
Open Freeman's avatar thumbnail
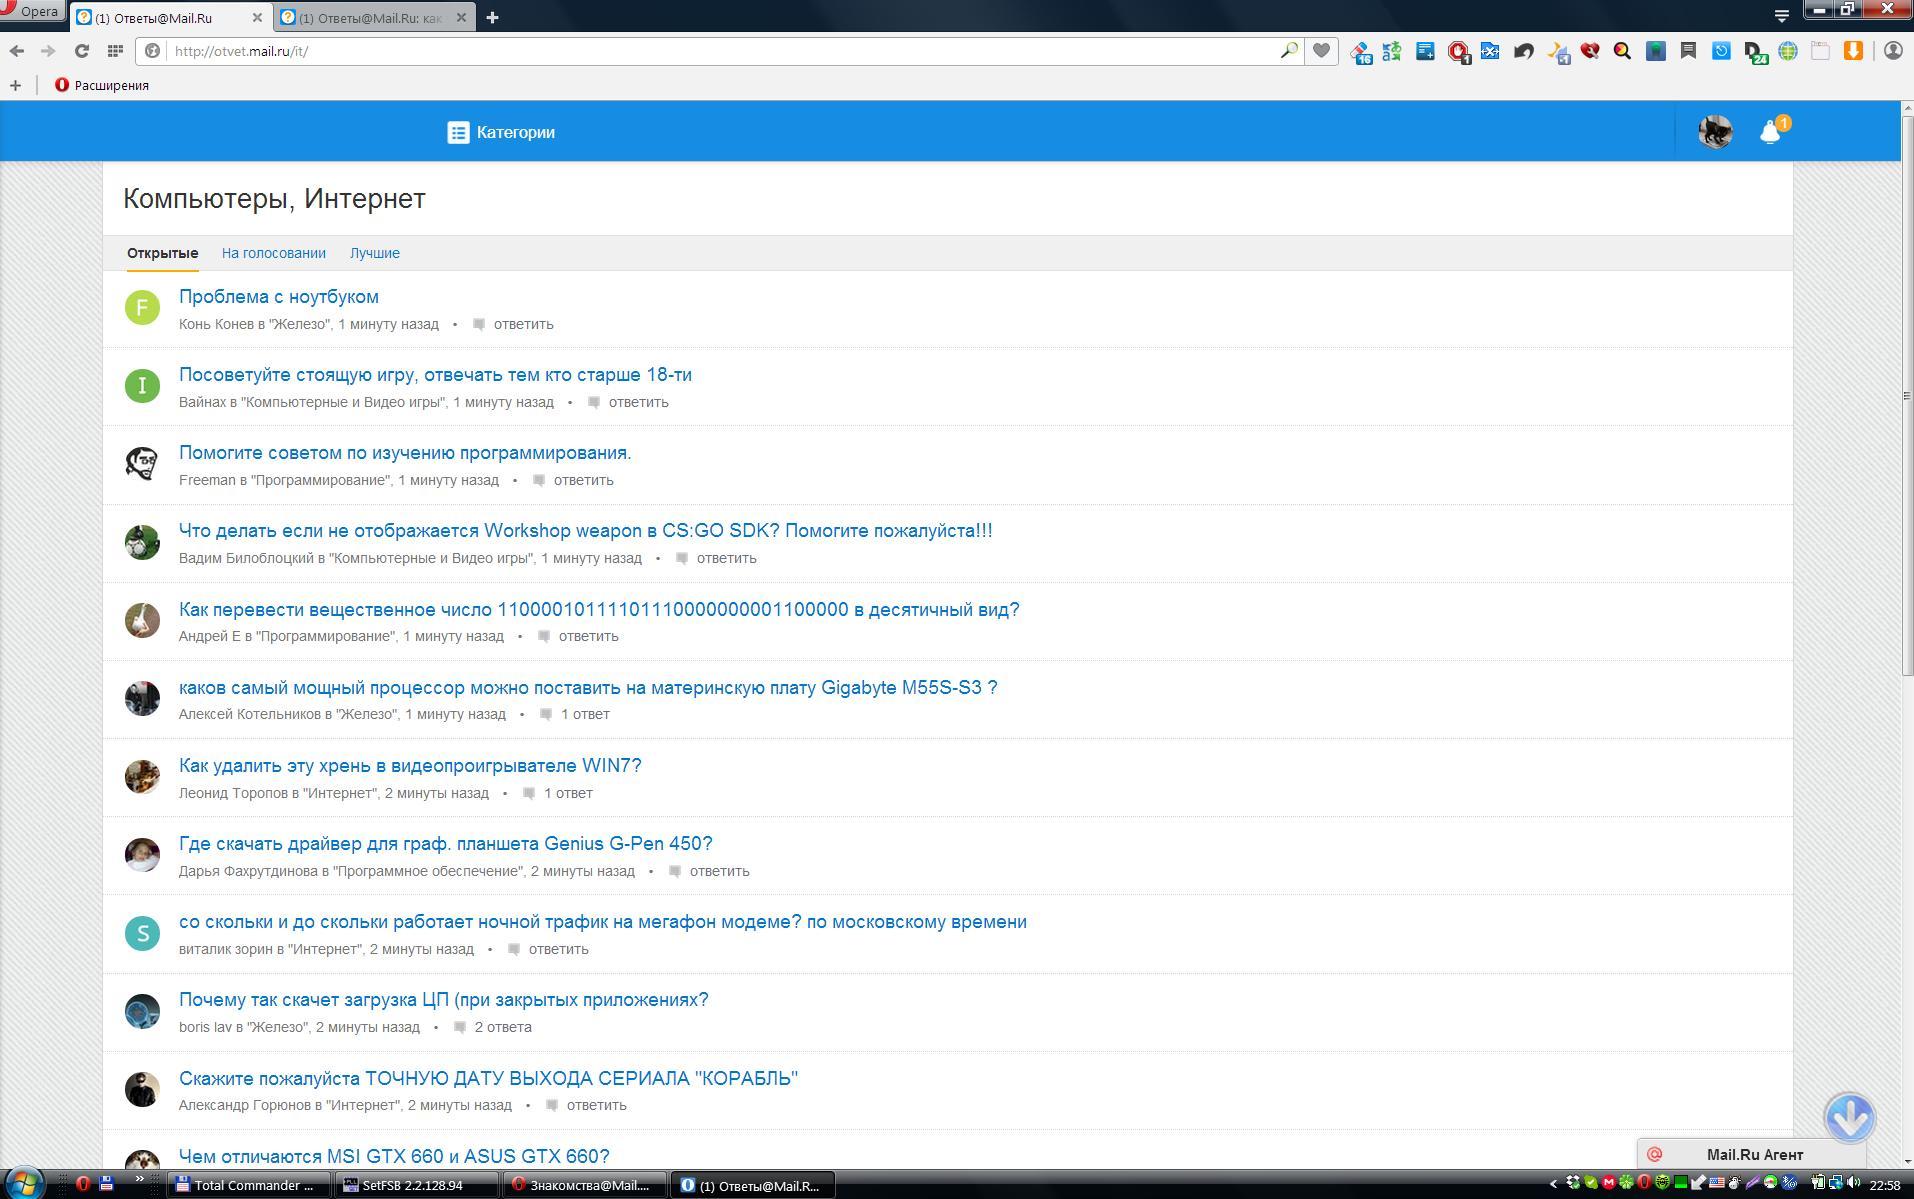(x=142, y=464)
